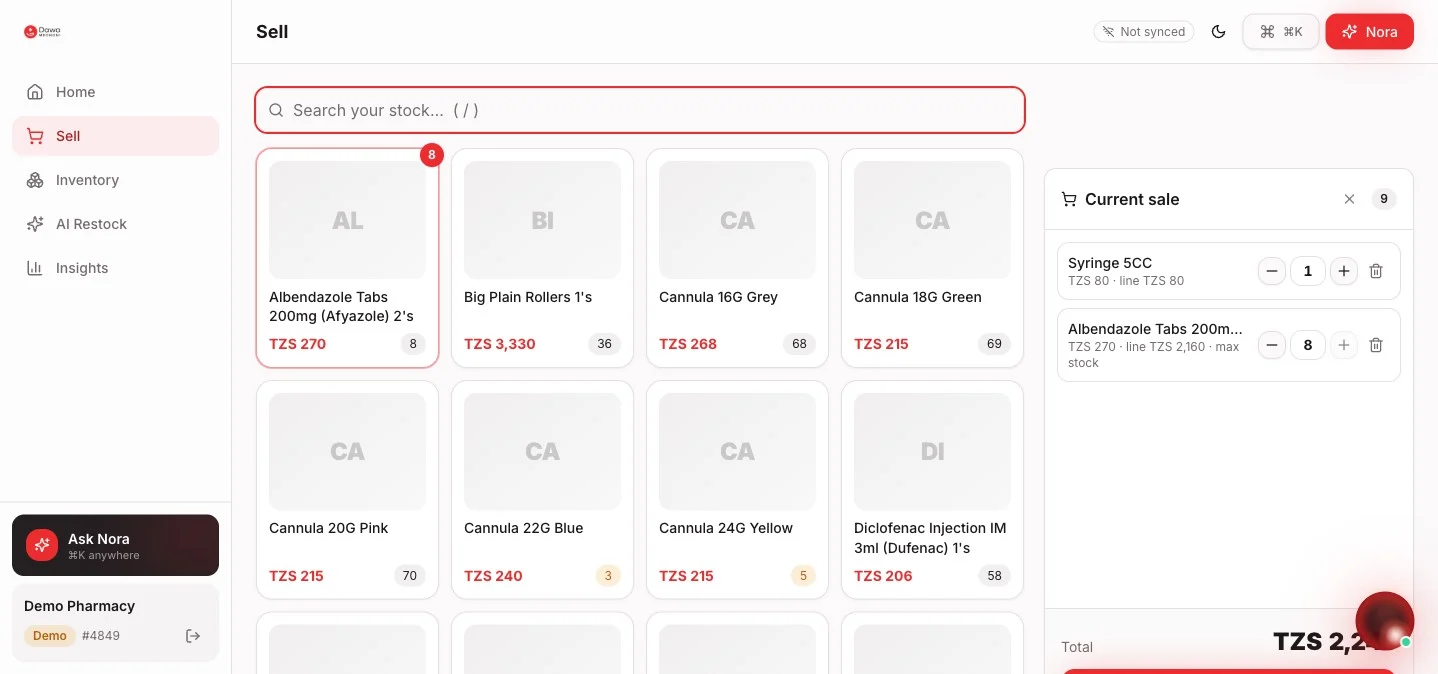Image resolution: width=1438 pixels, height=674 pixels.
Task: Click stock count 36 on Big Plain Rollers
Action: [x=604, y=344]
